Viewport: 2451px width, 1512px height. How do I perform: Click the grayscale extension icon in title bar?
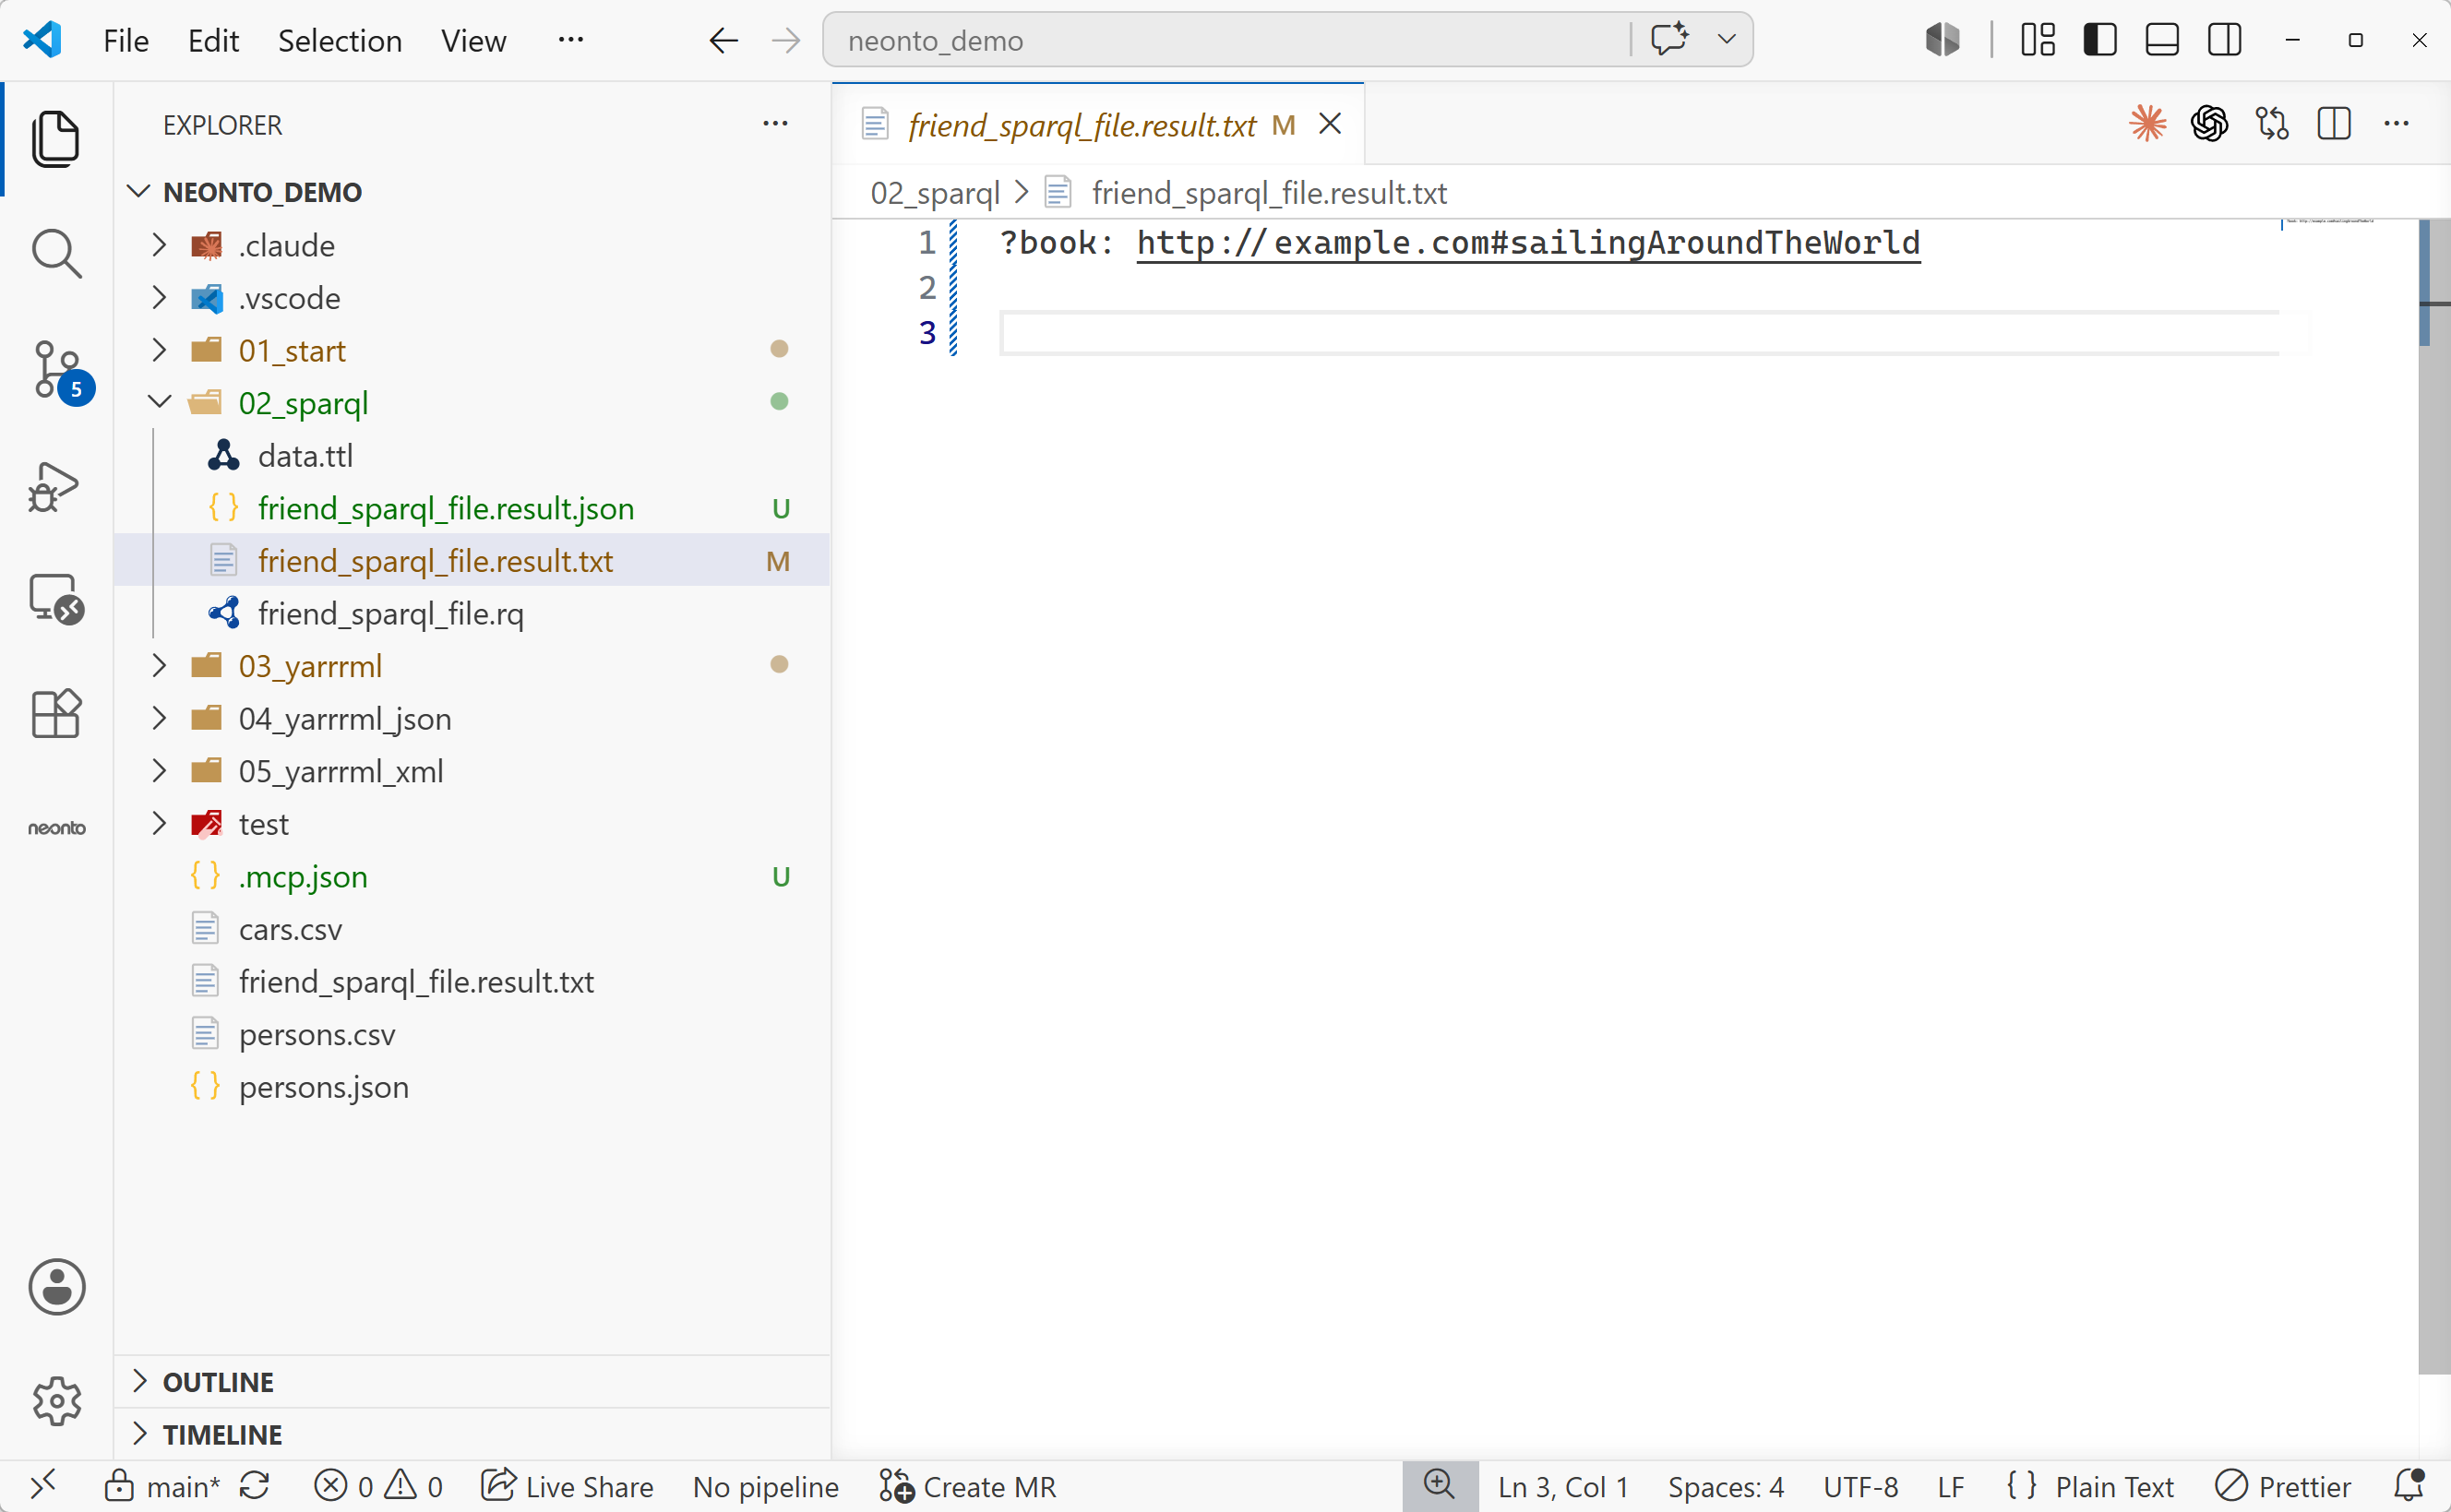coord(1942,40)
